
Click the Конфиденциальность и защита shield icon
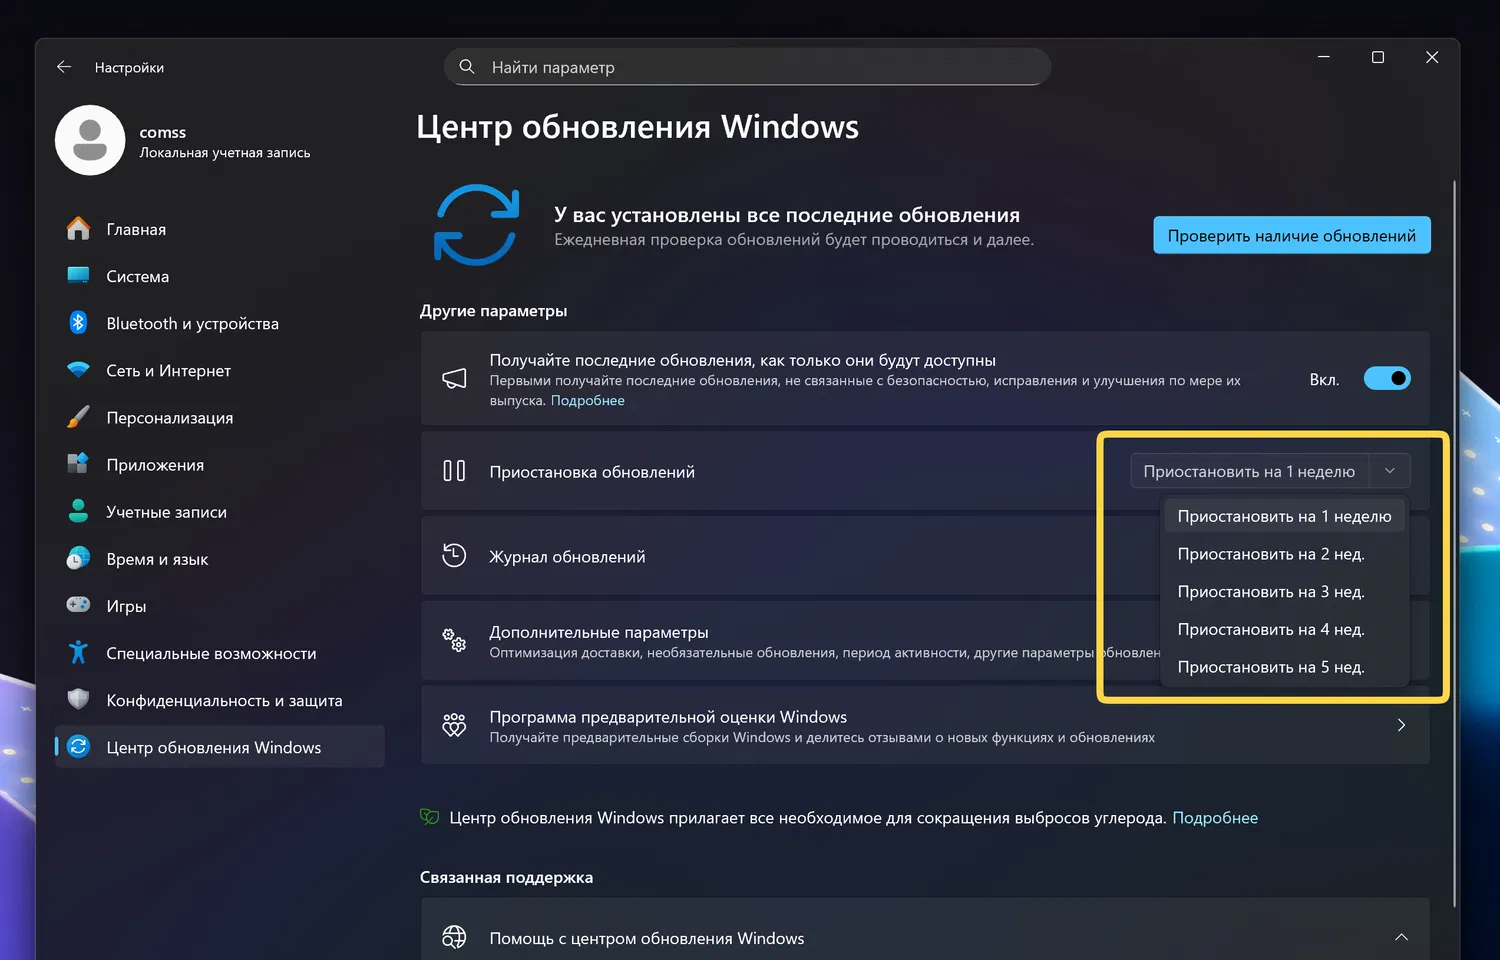(78, 700)
